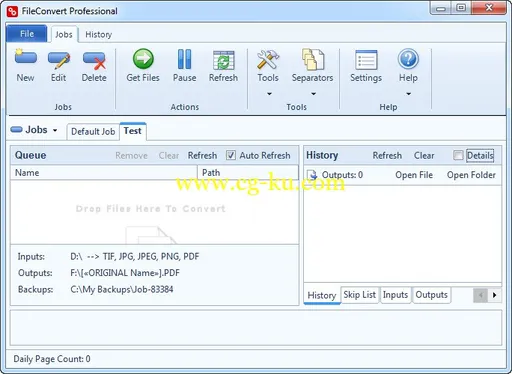512x374 pixels.
Task: Delete the selected job
Action: [x=94, y=66]
